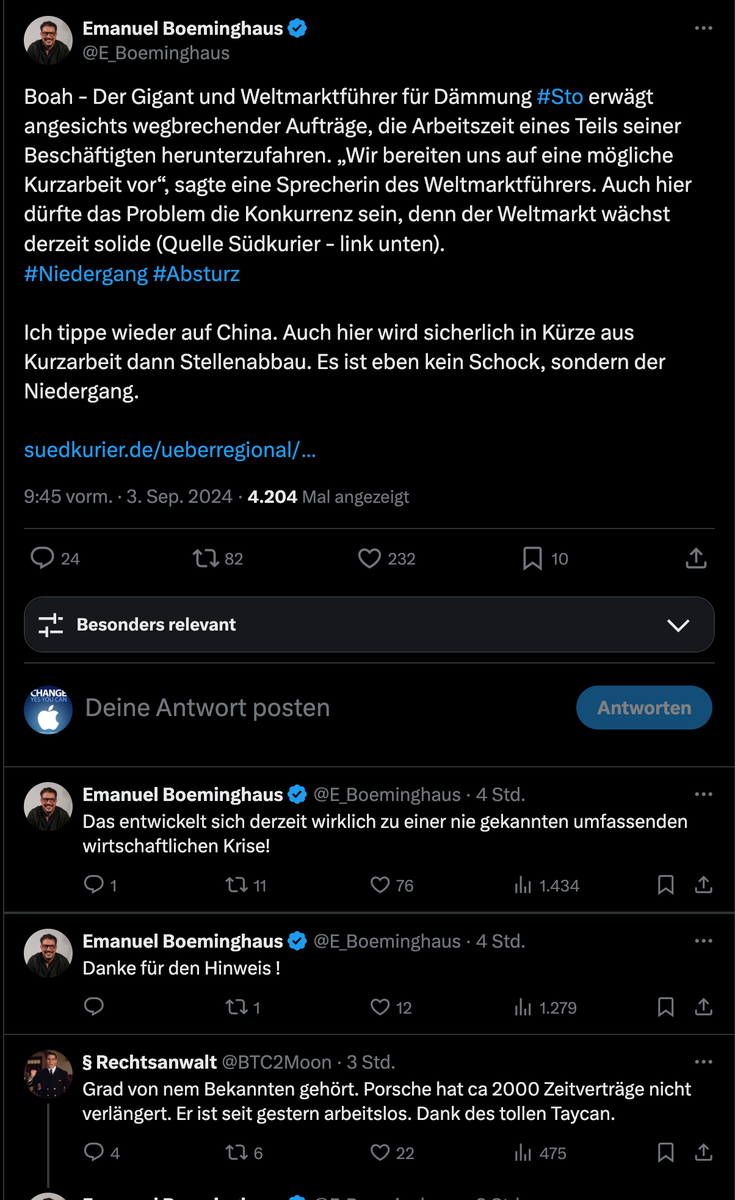Expand the 'Besonders relevant' sort dropdown
The height and width of the screenshot is (1200, 735).
[x=678, y=625]
